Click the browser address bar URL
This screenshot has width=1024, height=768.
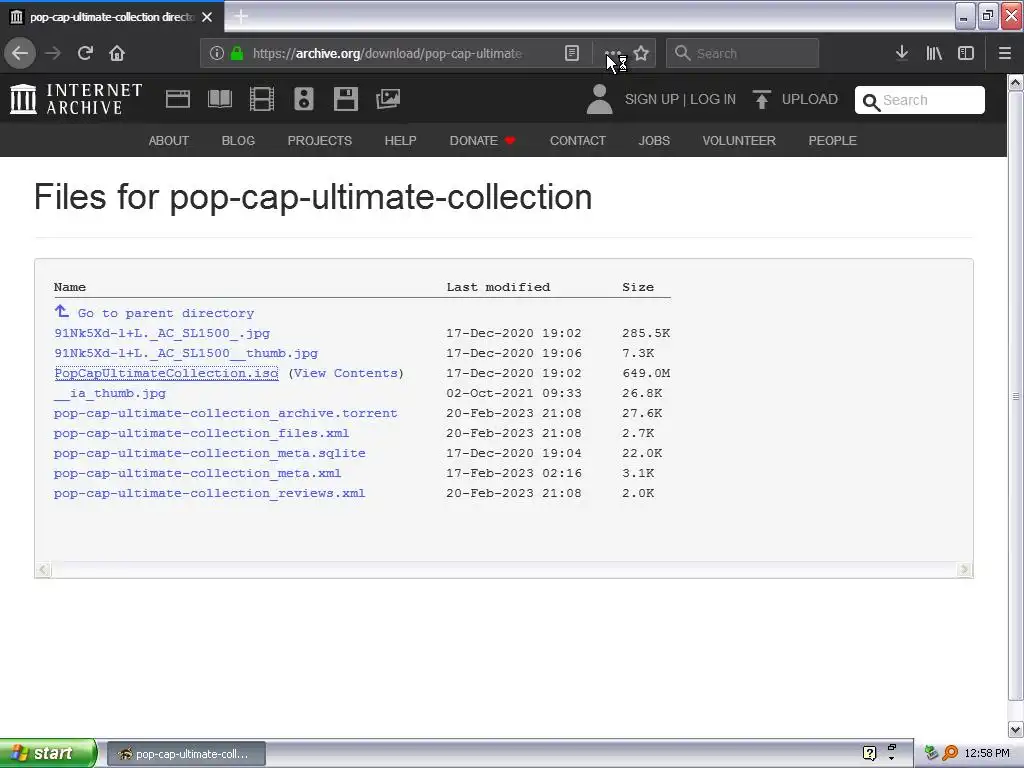pyautogui.click(x=387, y=53)
